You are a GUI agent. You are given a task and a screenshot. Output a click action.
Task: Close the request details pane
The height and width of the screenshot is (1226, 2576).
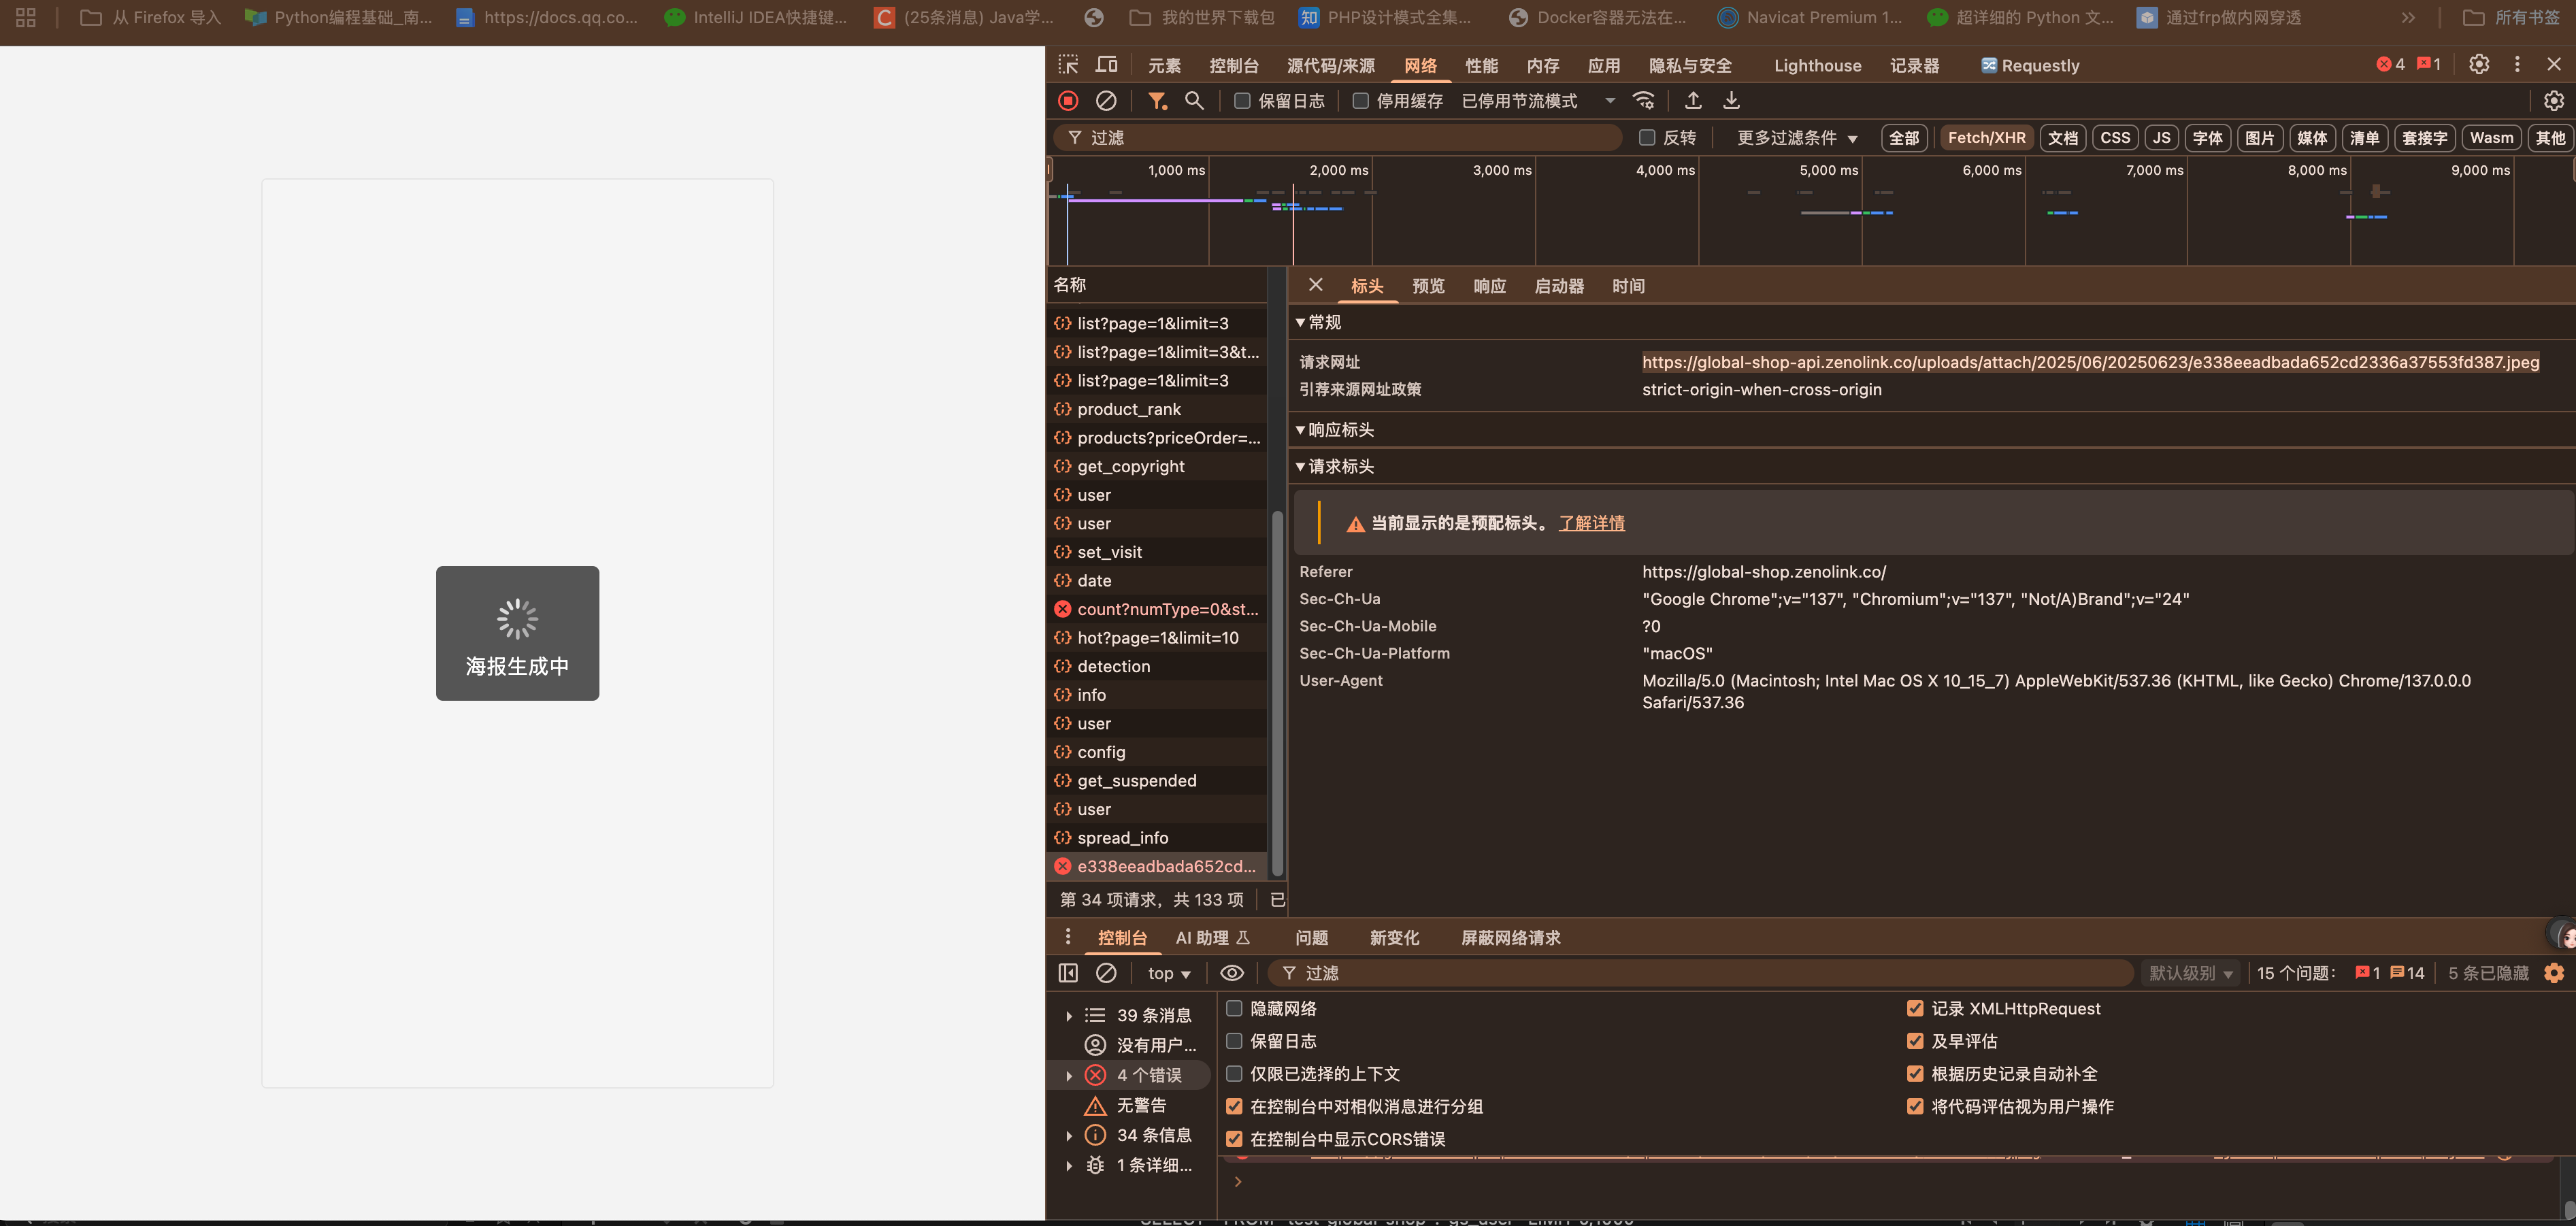[x=1316, y=285]
